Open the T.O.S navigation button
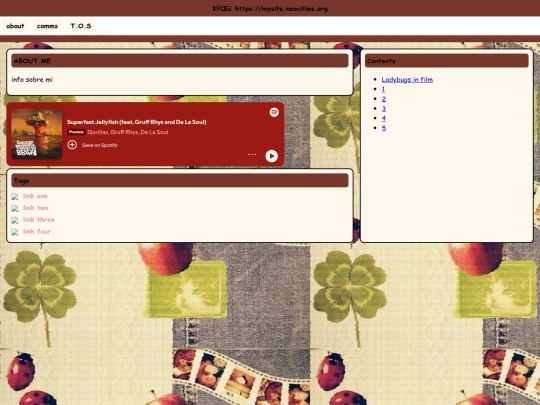Image resolution: width=540 pixels, height=405 pixels. coord(81,26)
